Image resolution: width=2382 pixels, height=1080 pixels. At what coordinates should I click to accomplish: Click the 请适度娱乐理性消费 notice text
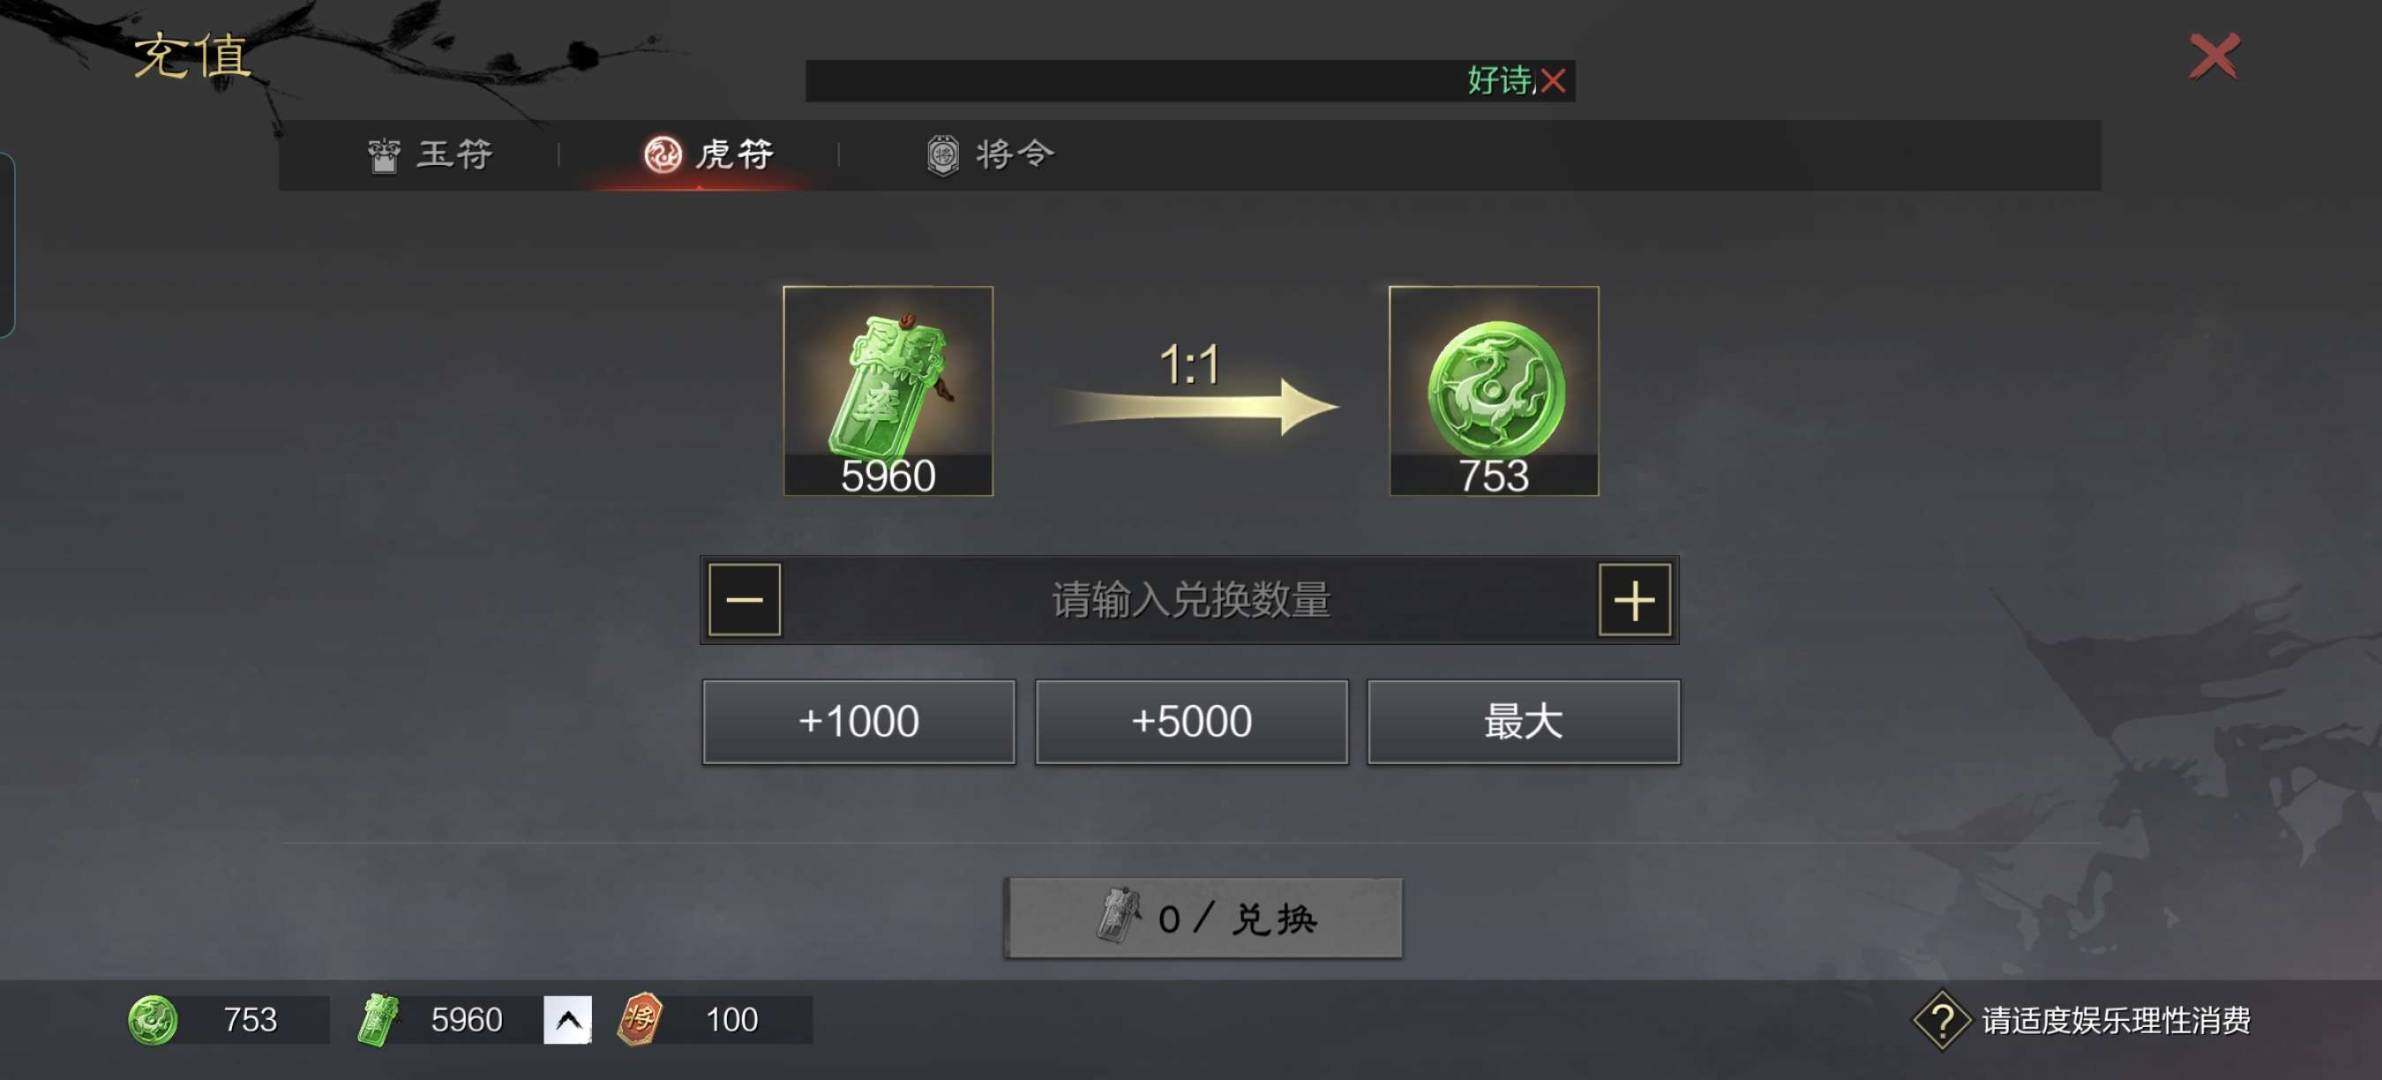pos(2116,1020)
